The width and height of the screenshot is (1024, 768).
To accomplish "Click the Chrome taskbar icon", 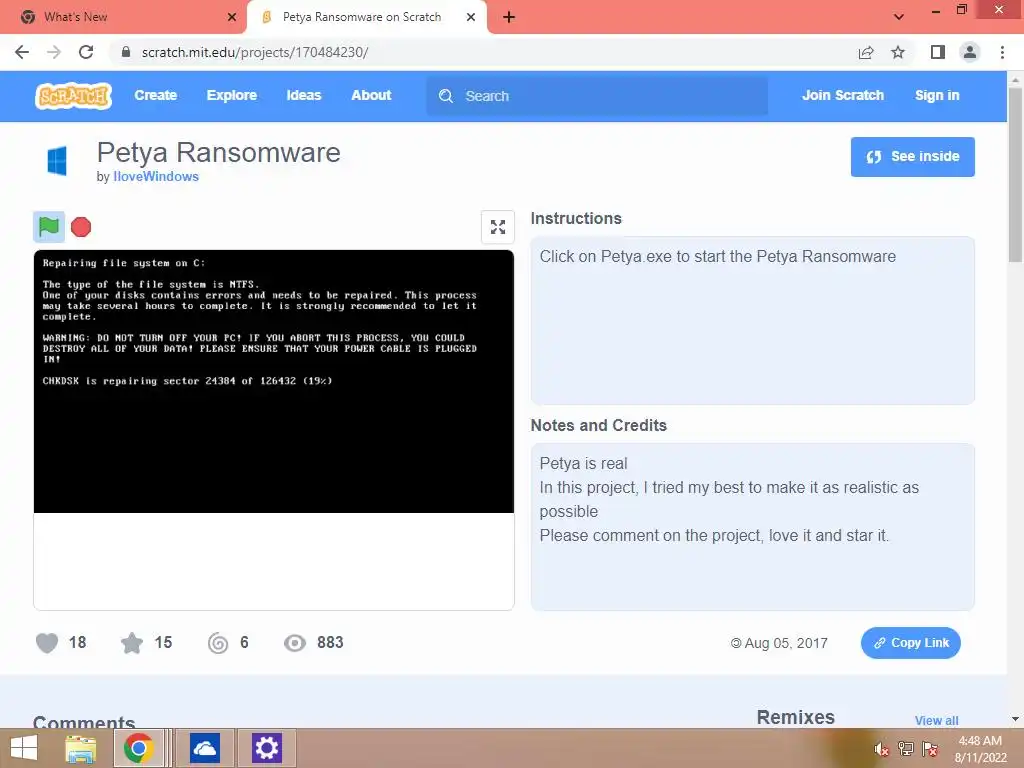I will tap(138, 748).
